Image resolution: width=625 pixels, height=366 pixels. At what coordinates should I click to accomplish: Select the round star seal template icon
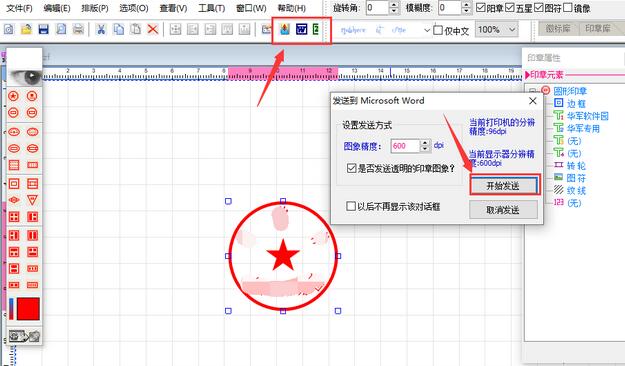point(14,96)
